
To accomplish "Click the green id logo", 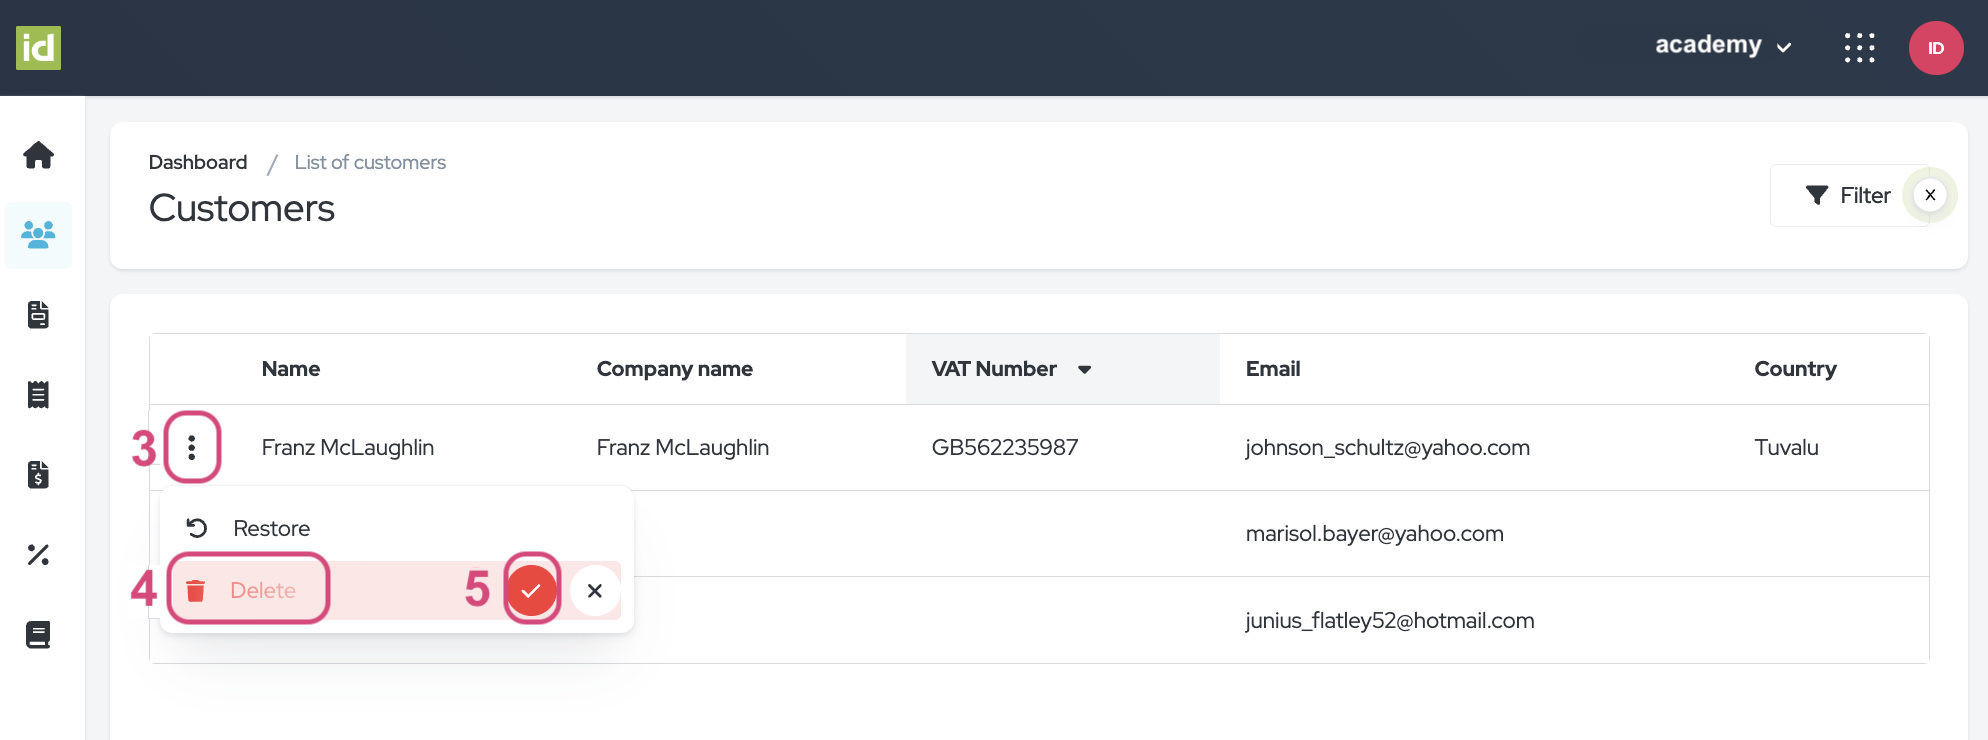I will pyautogui.click(x=38, y=48).
